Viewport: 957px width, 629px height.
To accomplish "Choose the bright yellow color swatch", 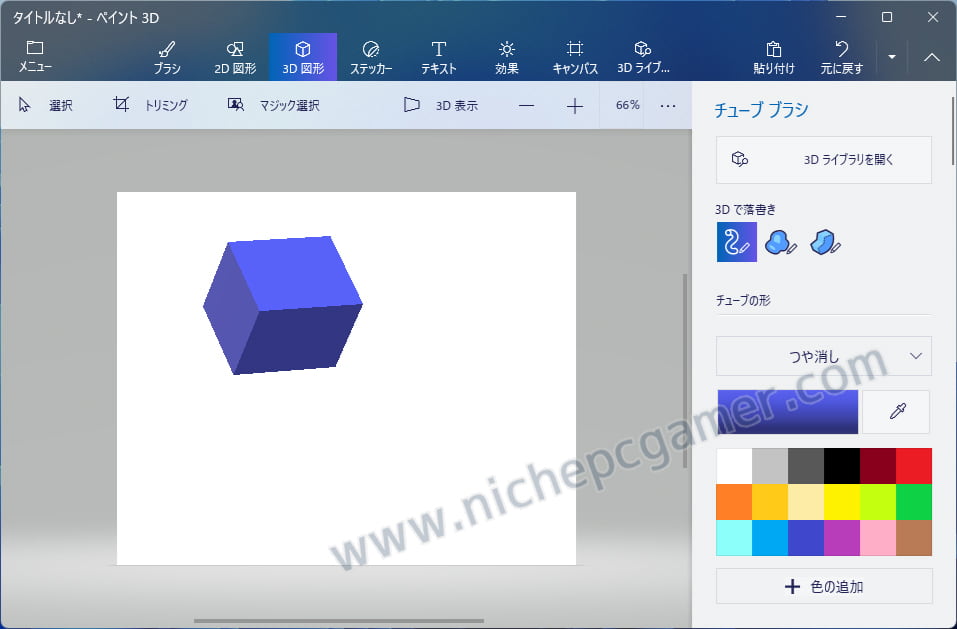I will click(842, 502).
